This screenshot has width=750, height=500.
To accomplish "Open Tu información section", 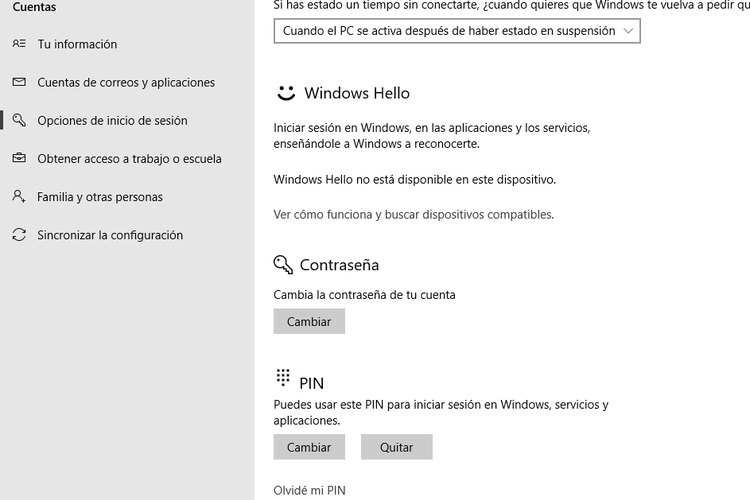I will pyautogui.click(x=77, y=44).
